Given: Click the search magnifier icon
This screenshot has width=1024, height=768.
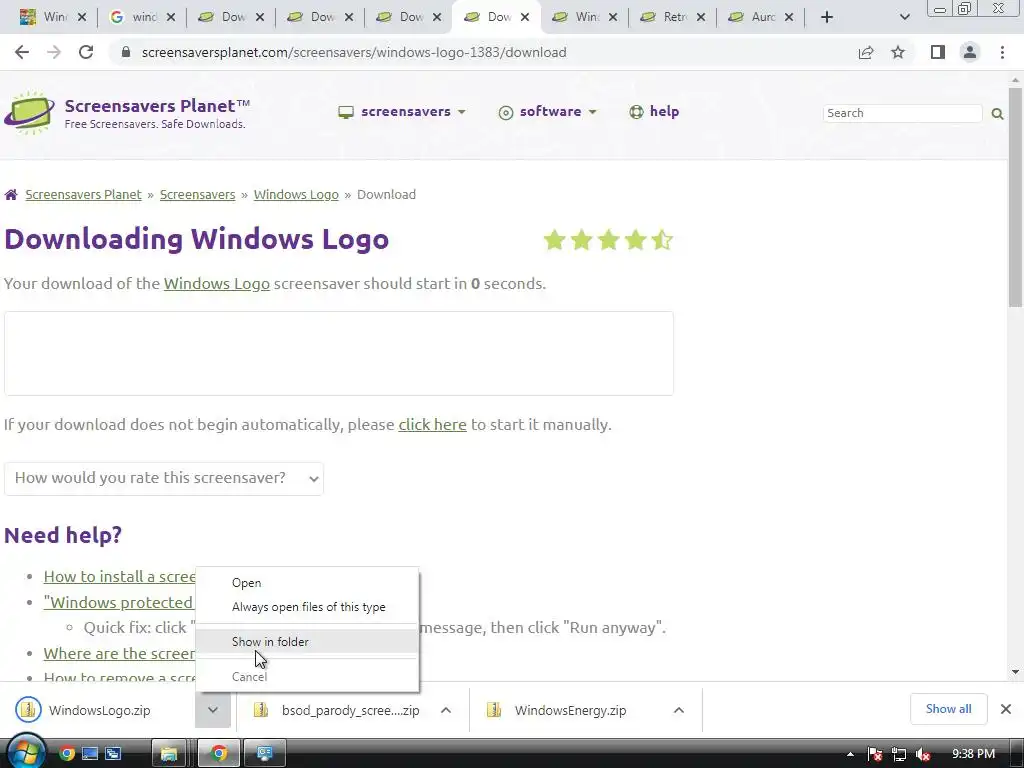Looking at the screenshot, I should click(997, 114).
